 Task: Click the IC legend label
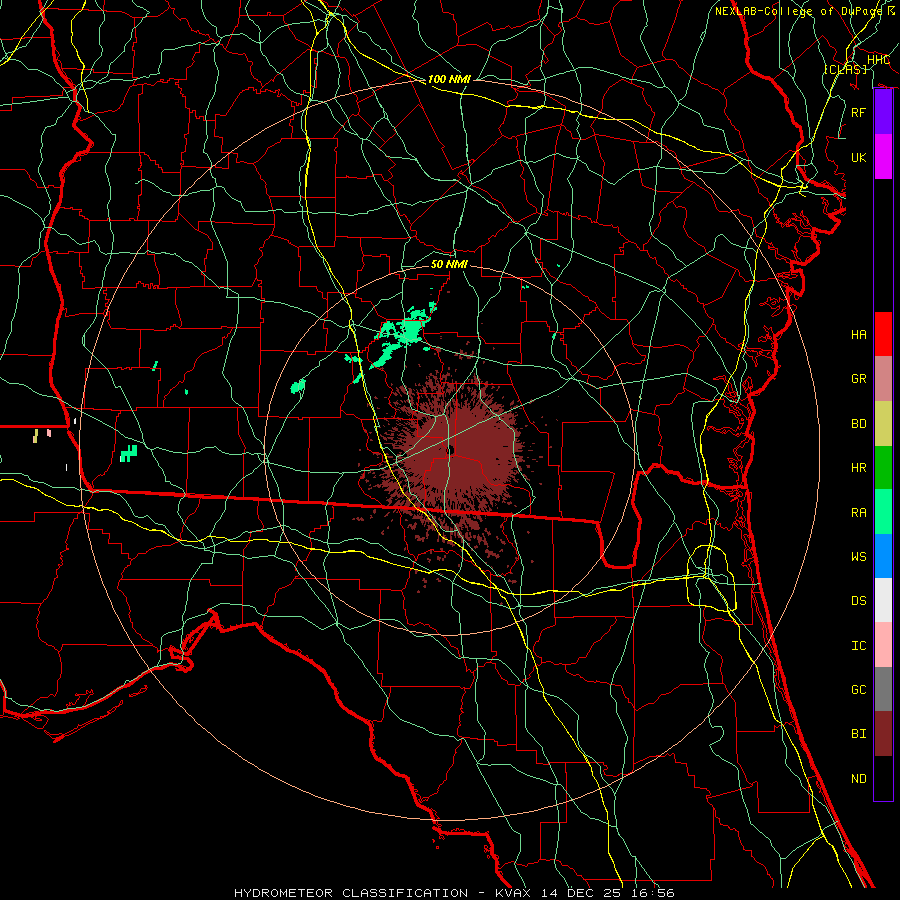[x=858, y=646]
